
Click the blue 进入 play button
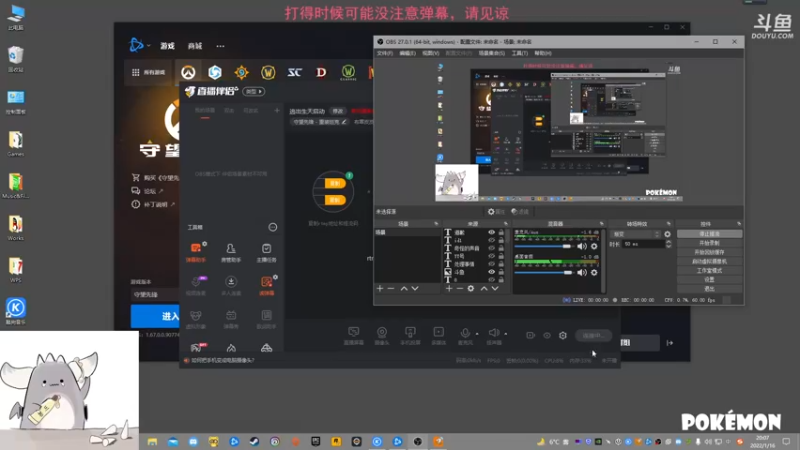click(156, 316)
